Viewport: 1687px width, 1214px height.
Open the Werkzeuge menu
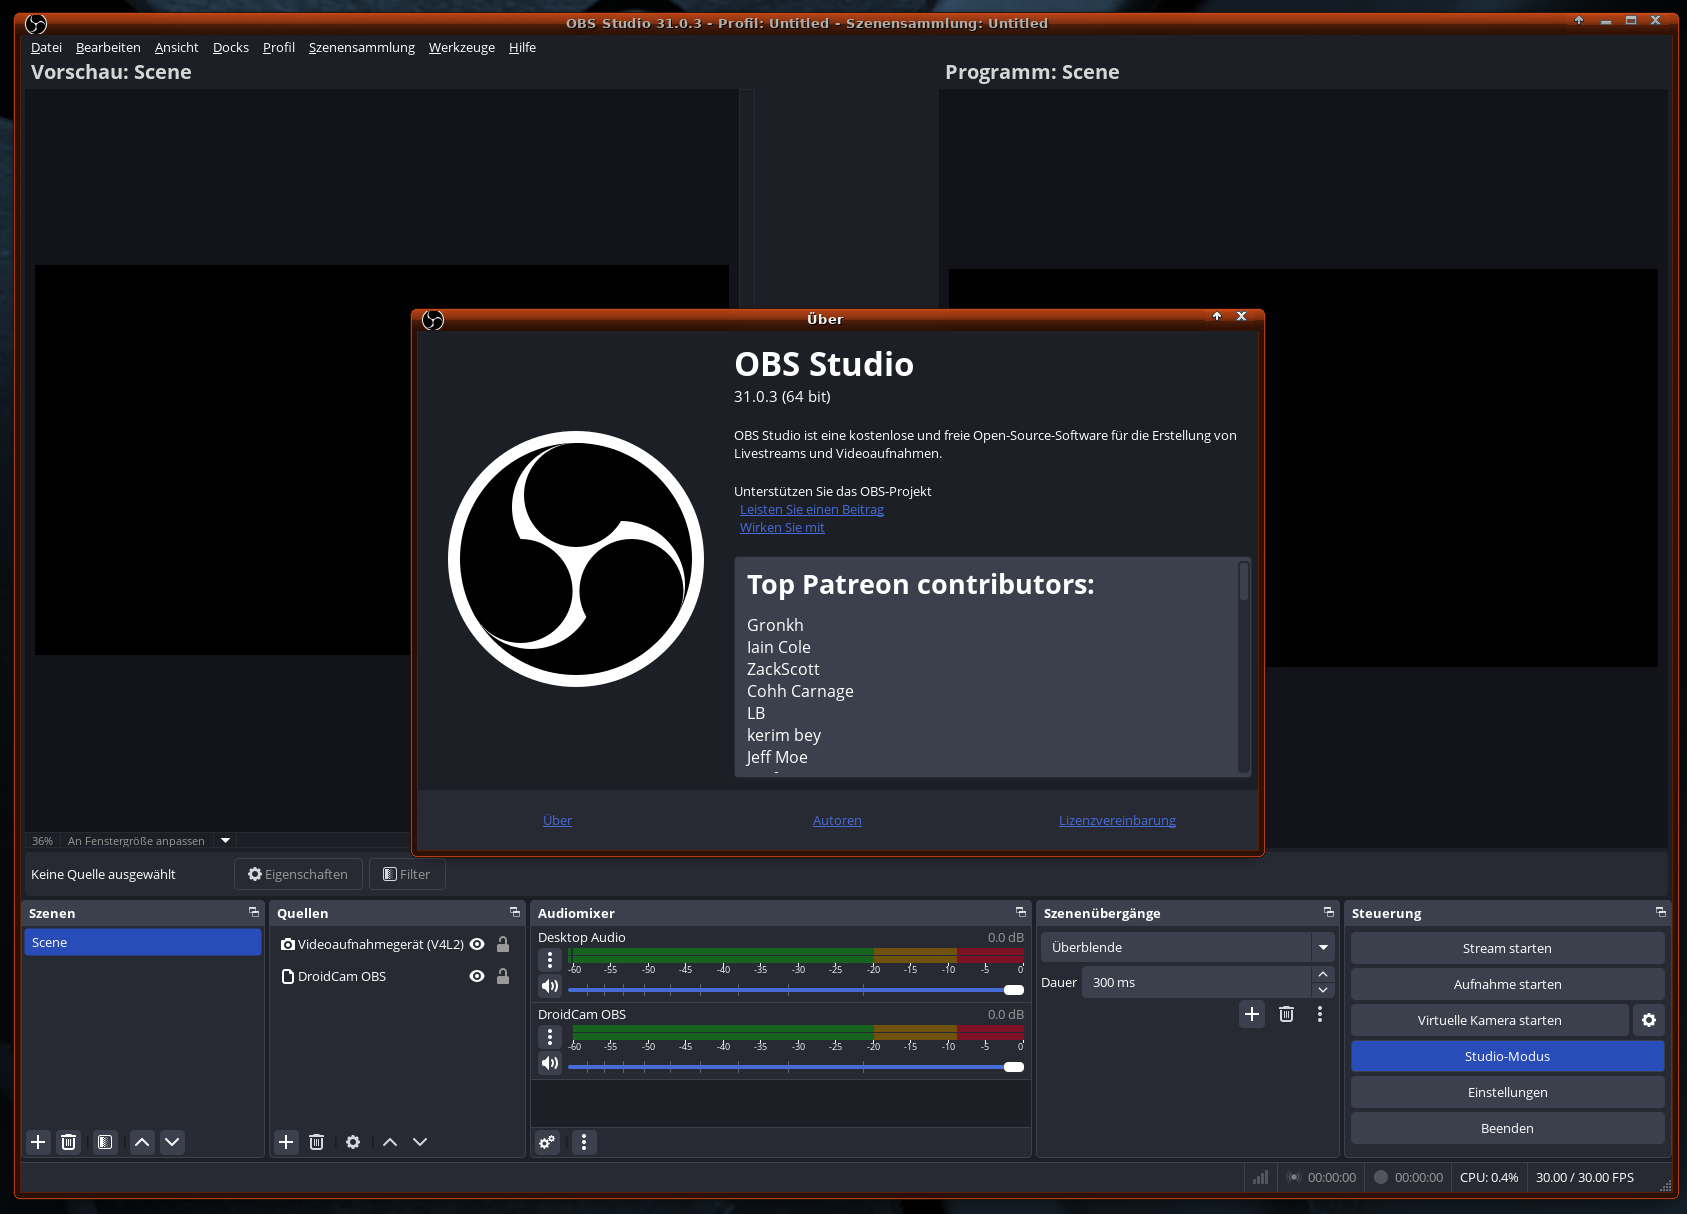point(461,47)
